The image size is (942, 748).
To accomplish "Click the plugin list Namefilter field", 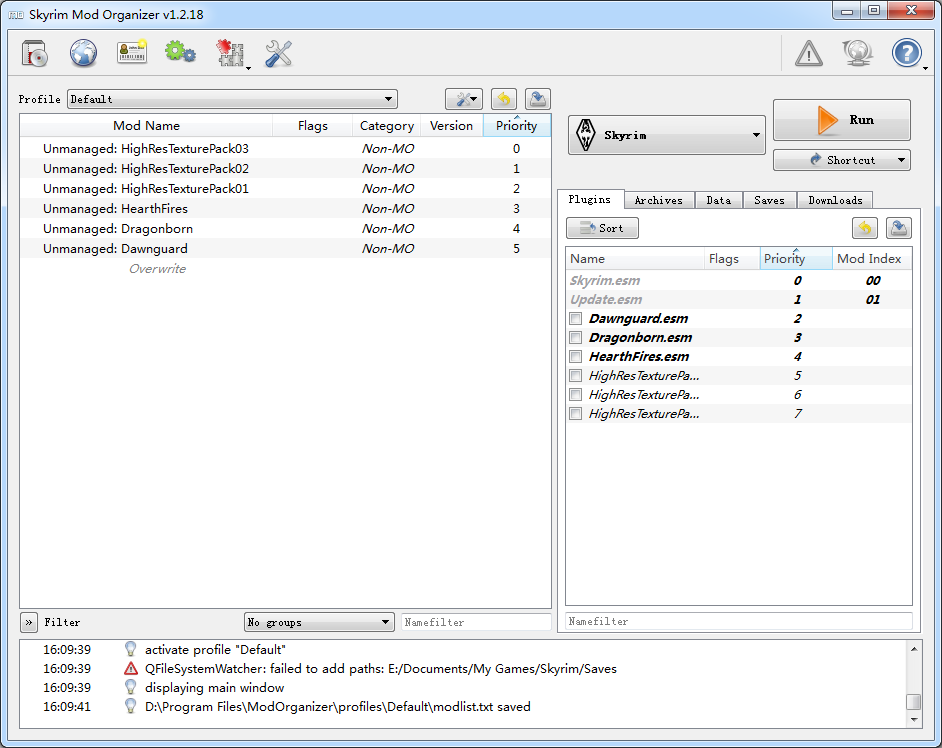I will 739,621.
